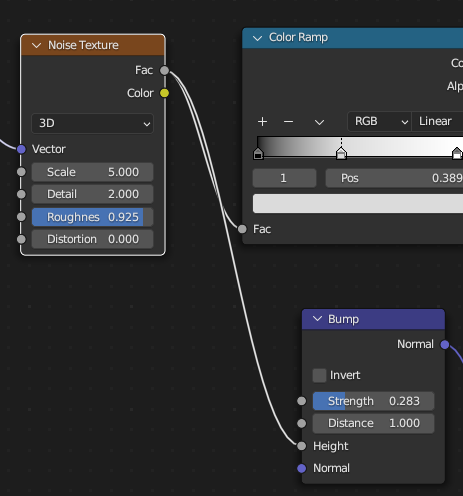Enable the Invert checkbox in Bump

319,375
